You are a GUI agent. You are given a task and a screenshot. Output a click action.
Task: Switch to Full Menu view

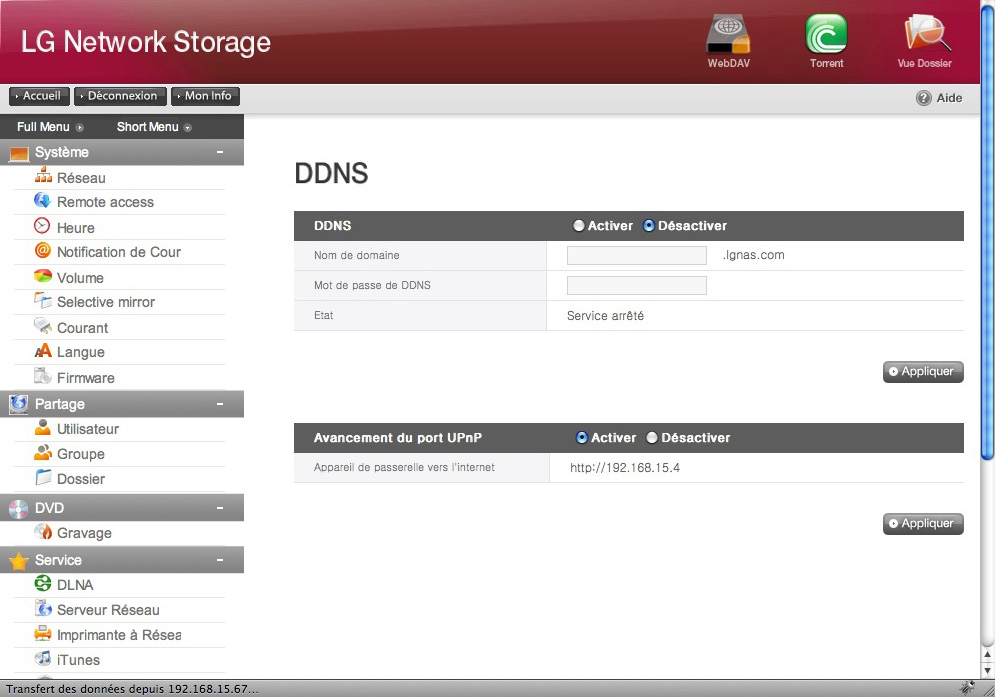point(49,127)
